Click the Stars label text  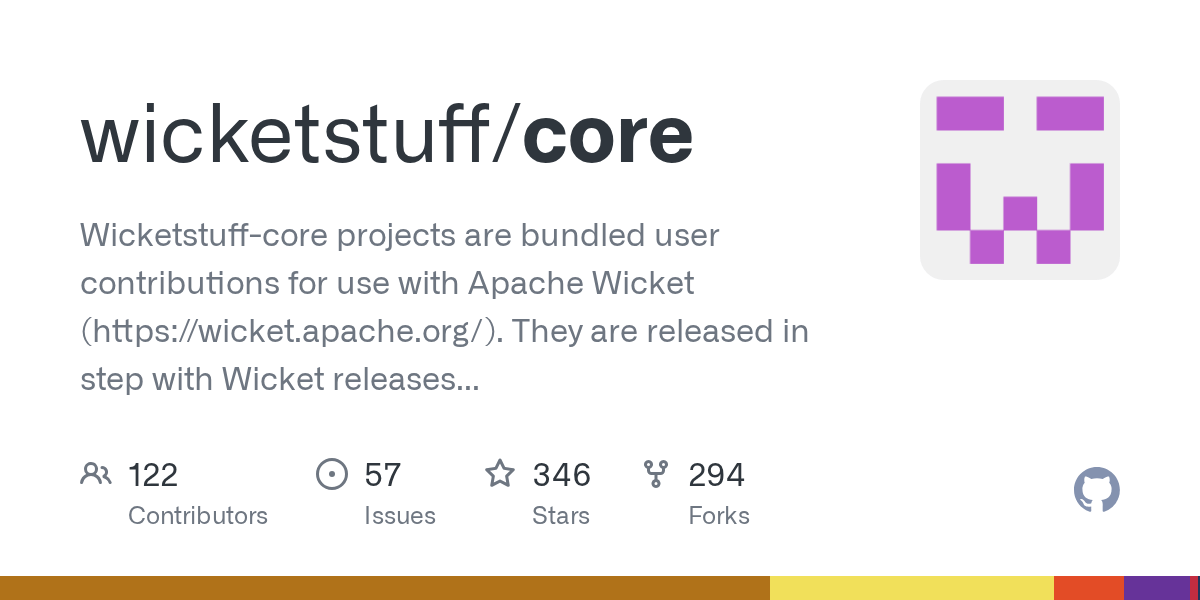[561, 516]
